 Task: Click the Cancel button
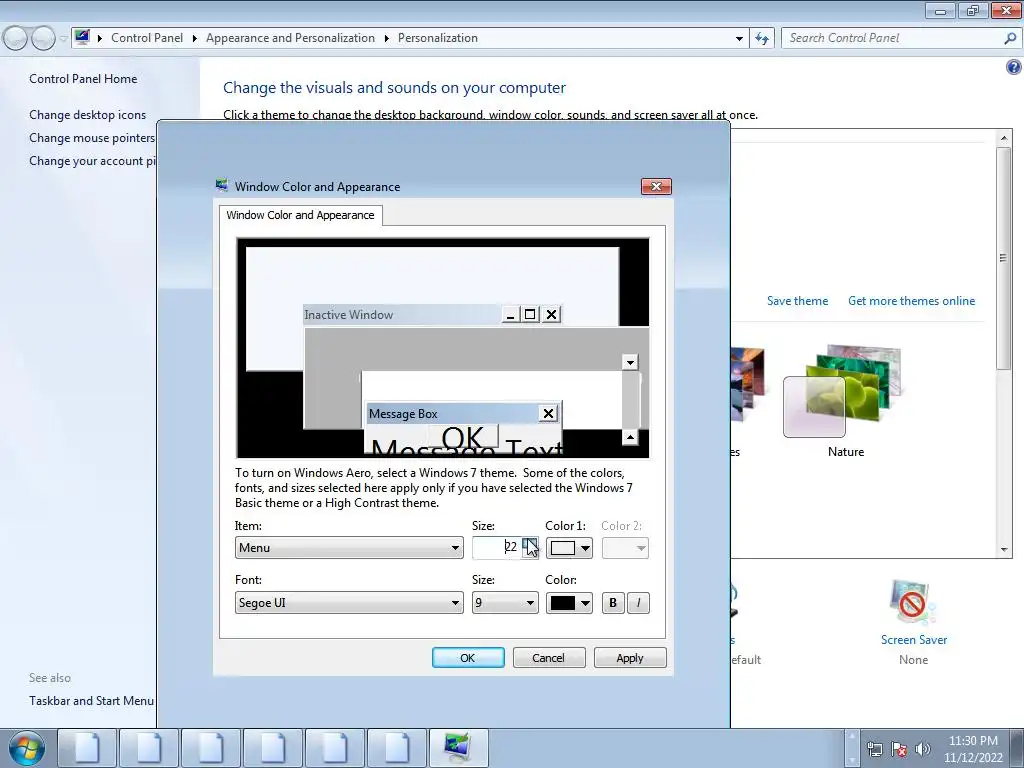pos(549,658)
